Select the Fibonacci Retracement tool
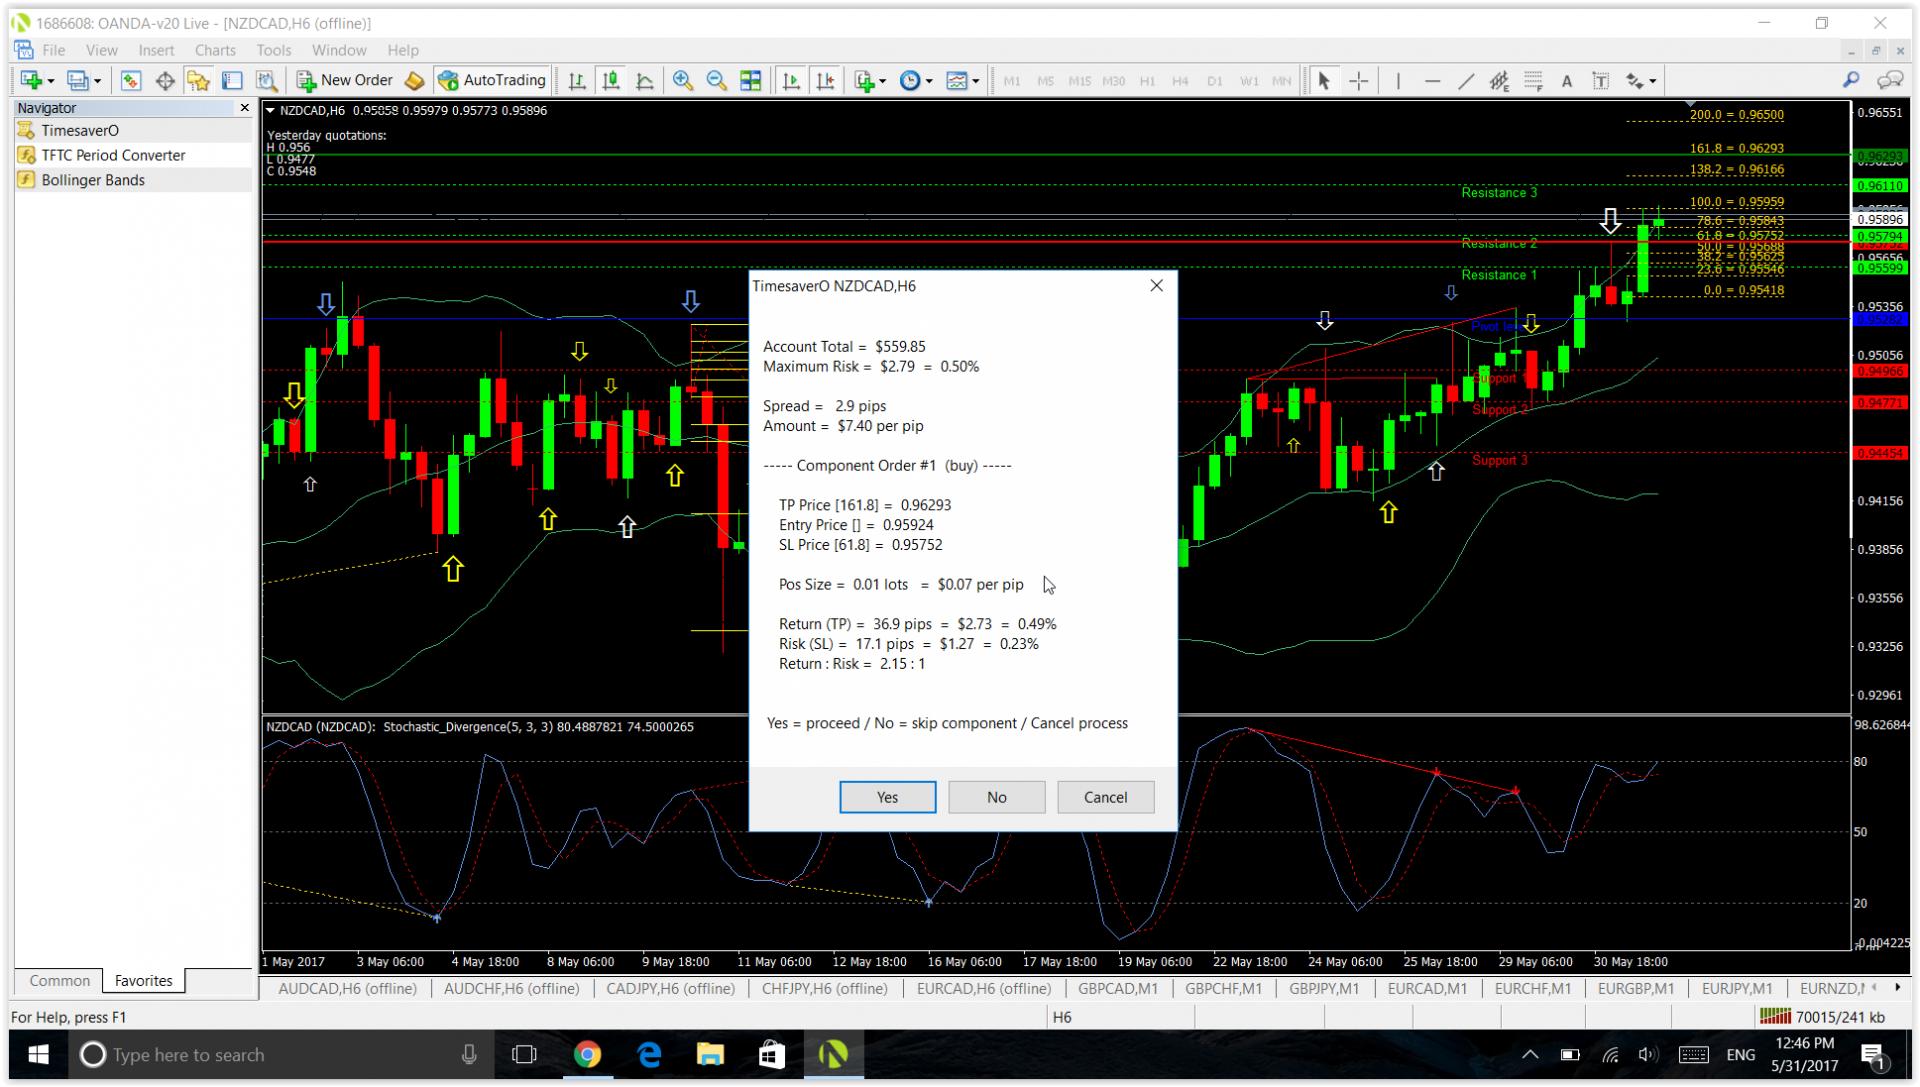Screen dimensions: 1920x1087 pos(1533,81)
